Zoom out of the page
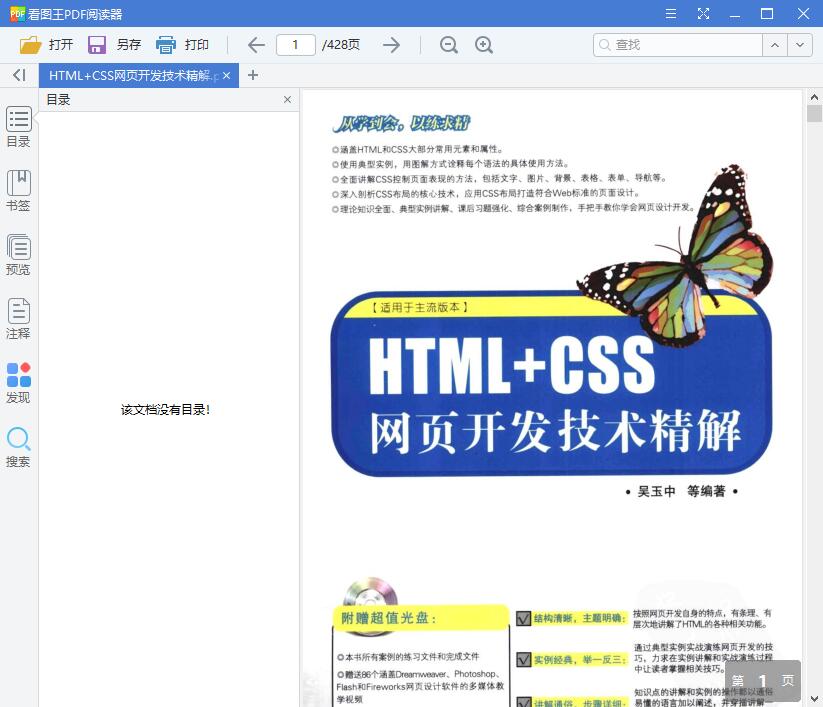823x707 pixels. (x=448, y=44)
